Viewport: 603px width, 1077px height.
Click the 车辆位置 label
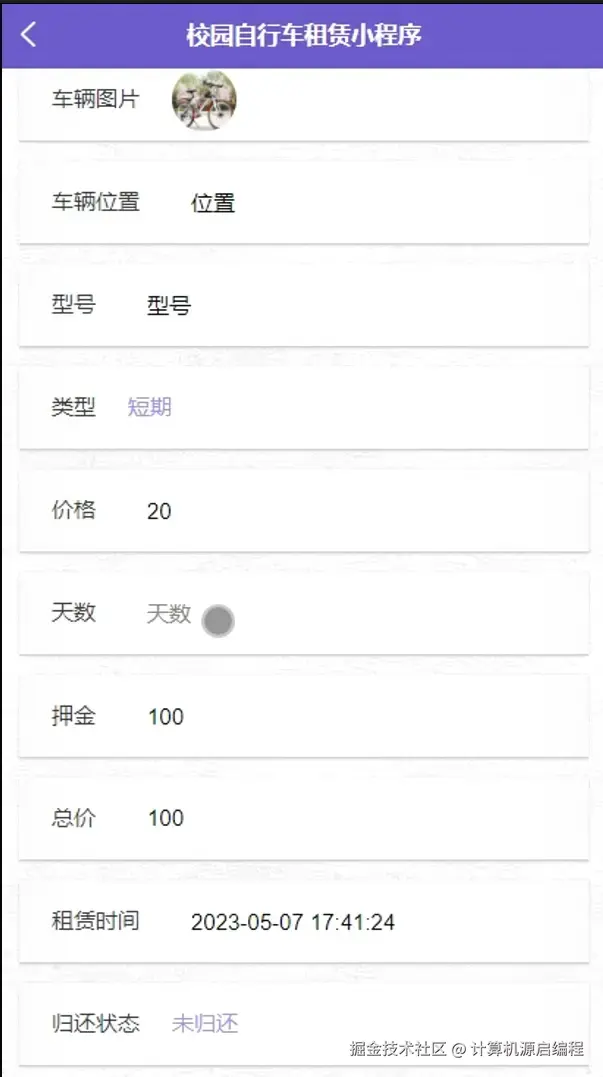pyautogui.click(x=96, y=202)
